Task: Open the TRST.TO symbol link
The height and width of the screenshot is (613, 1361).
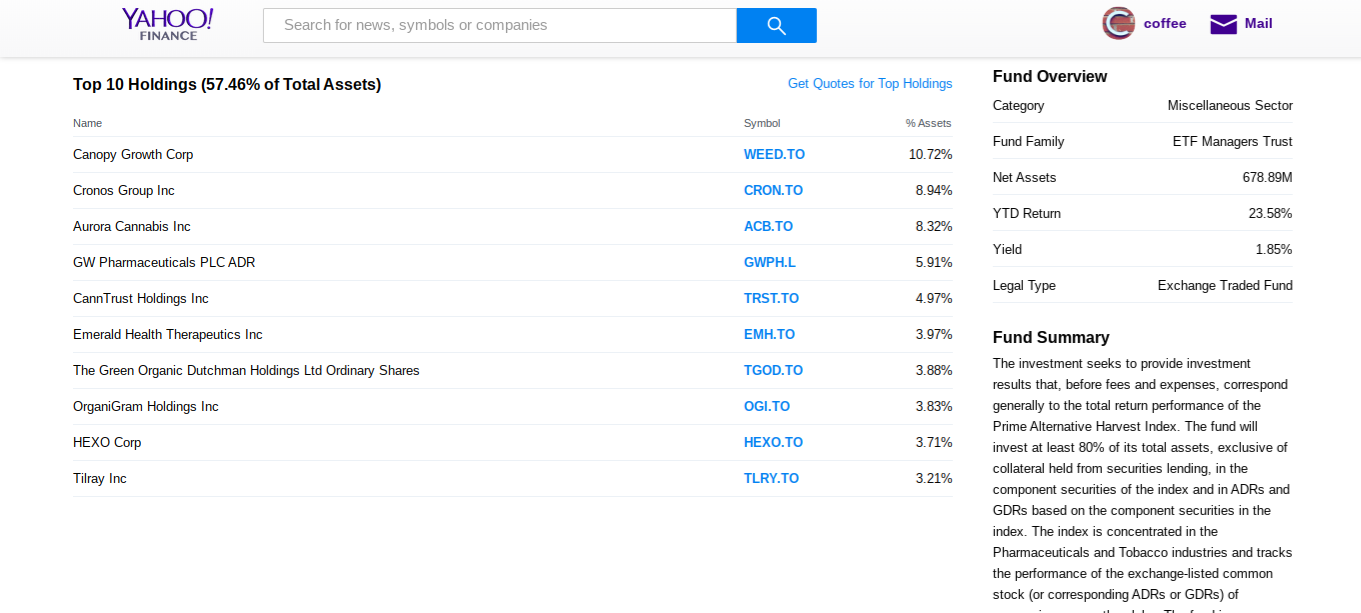Action: (x=771, y=299)
